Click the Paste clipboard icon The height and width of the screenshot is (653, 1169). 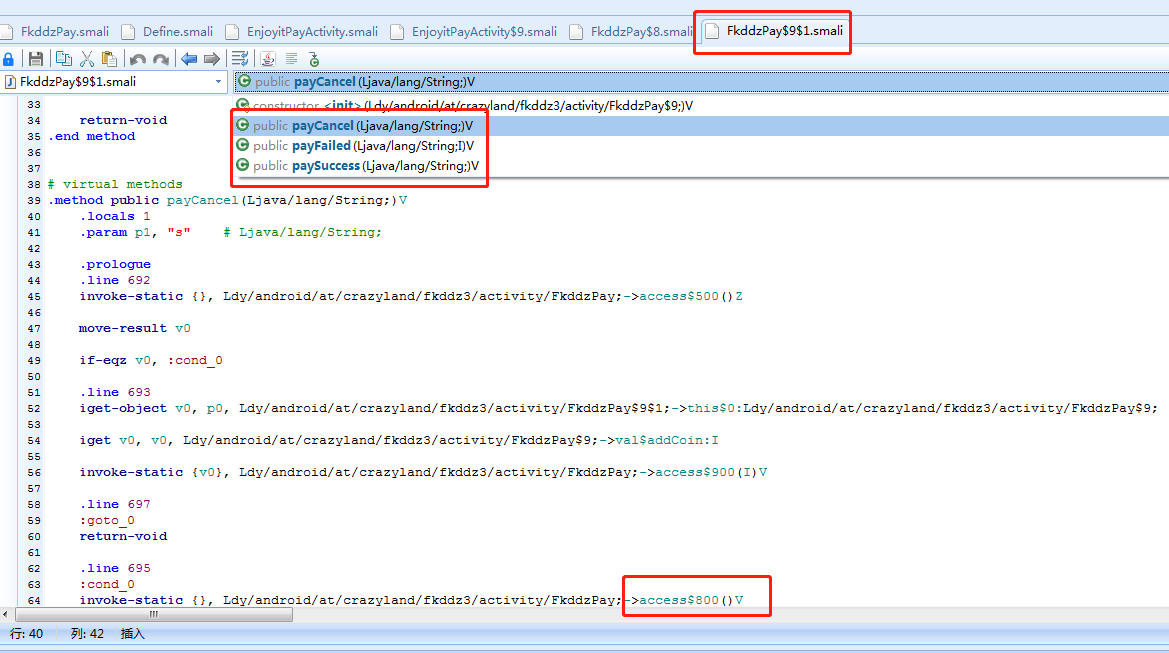(109, 59)
